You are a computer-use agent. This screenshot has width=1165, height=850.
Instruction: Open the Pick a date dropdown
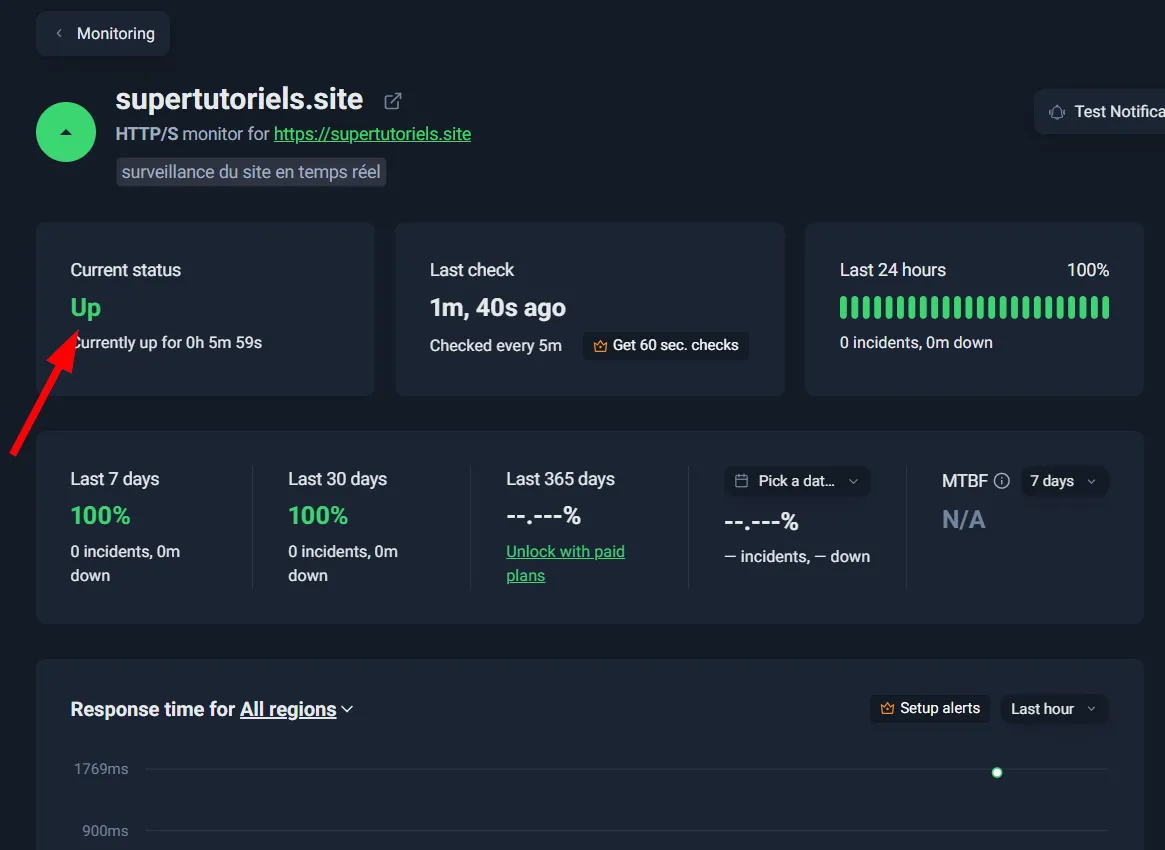tap(796, 481)
